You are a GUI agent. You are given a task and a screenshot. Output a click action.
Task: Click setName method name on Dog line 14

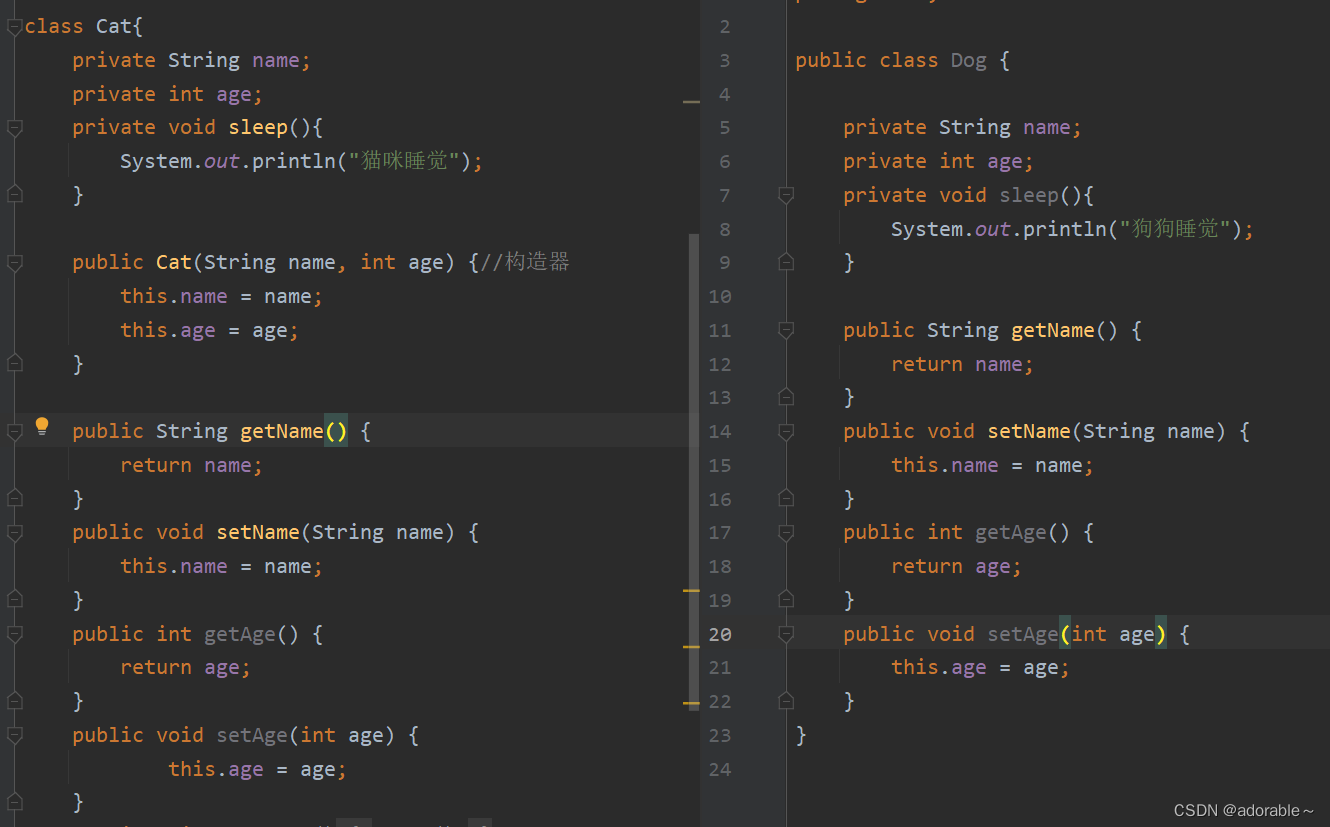pyautogui.click(x=1029, y=431)
